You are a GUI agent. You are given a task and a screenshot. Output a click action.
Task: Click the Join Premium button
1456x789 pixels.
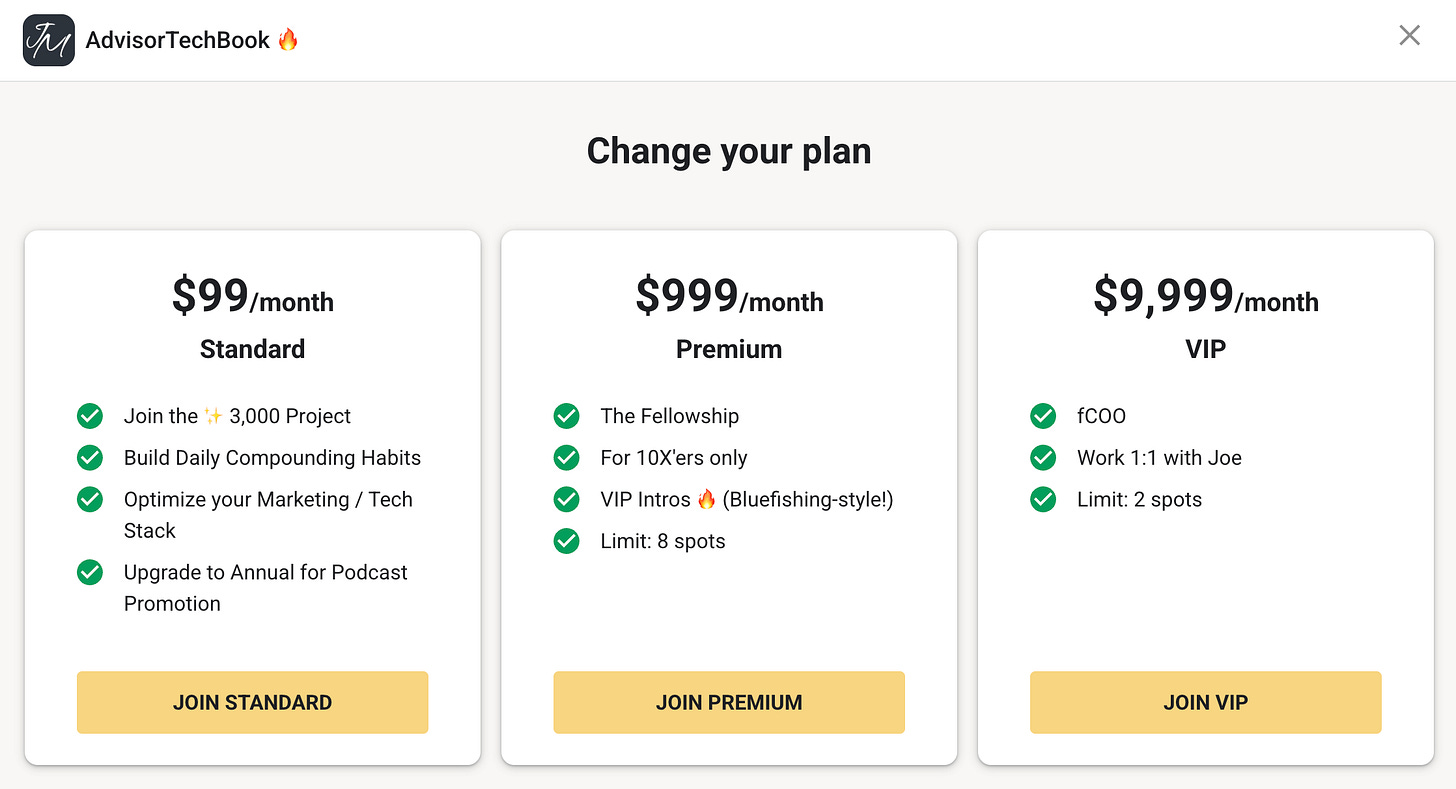[729, 702]
